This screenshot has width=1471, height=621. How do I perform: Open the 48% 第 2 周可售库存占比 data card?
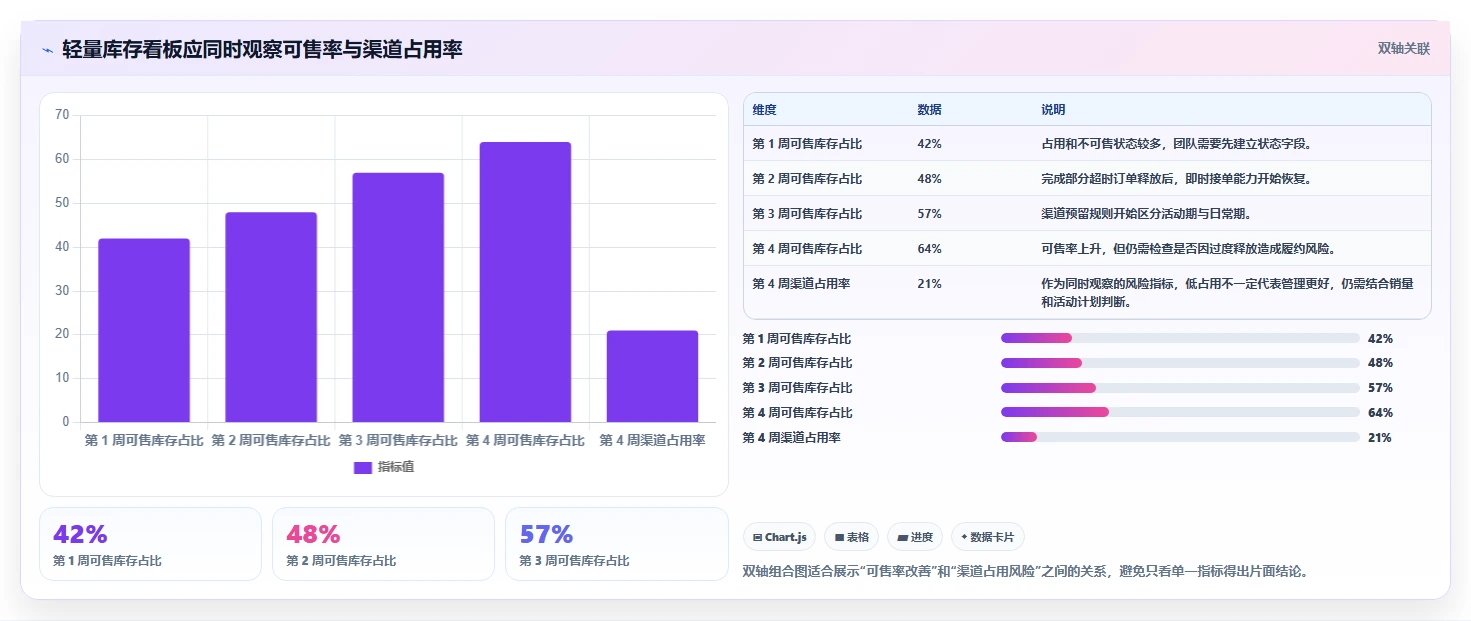tap(383, 544)
